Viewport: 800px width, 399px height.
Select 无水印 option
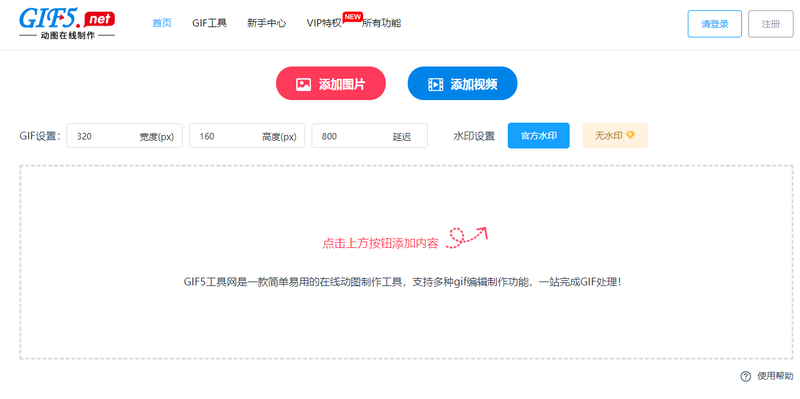point(615,136)
